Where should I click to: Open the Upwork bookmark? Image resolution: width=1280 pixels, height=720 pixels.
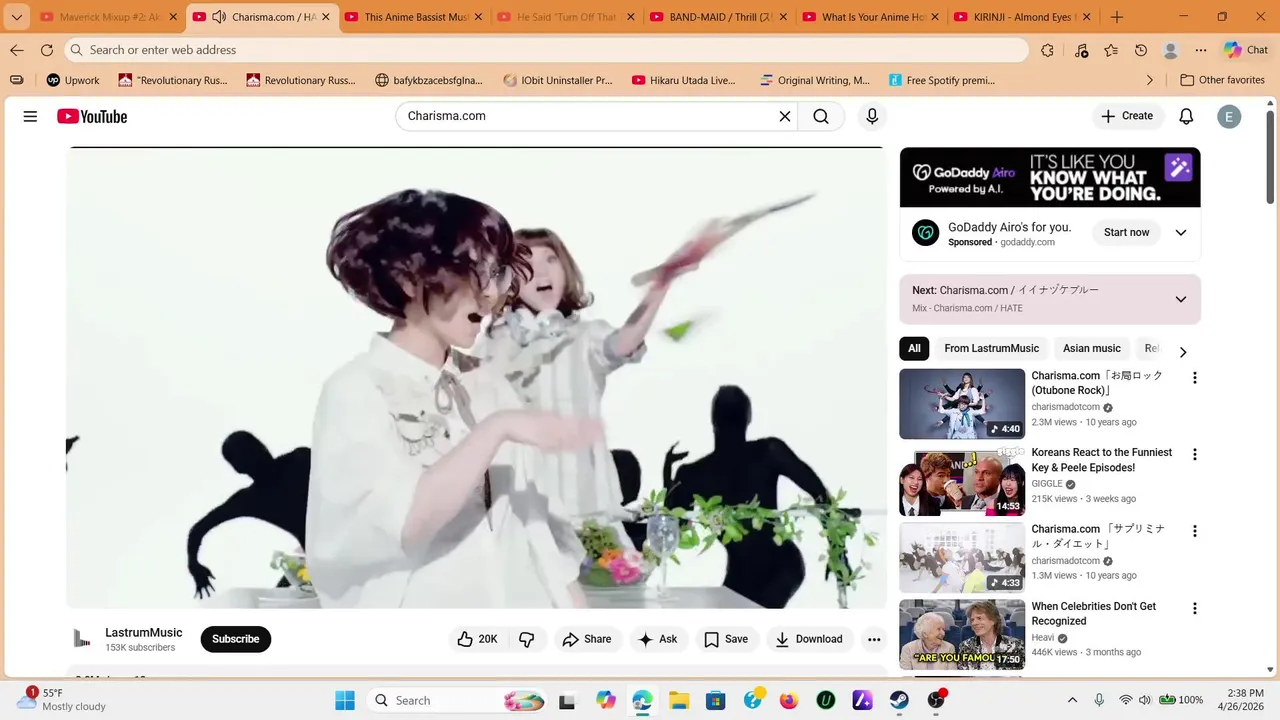click(73, 80)
